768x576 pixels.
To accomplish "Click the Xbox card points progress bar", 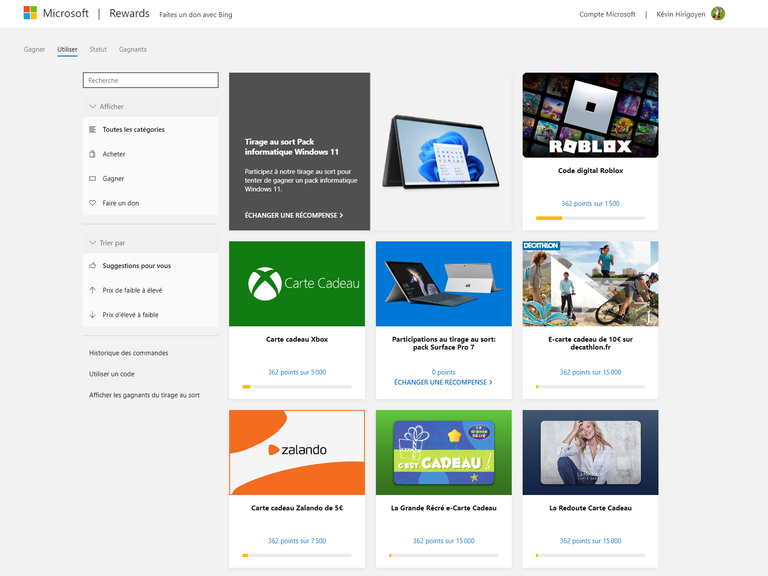I will pos(297,387).
